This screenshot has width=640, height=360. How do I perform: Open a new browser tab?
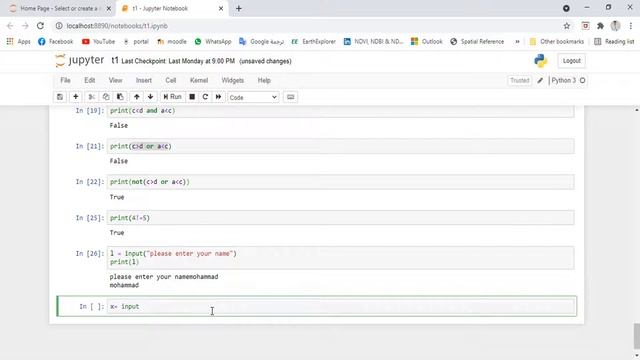[239, 9]
